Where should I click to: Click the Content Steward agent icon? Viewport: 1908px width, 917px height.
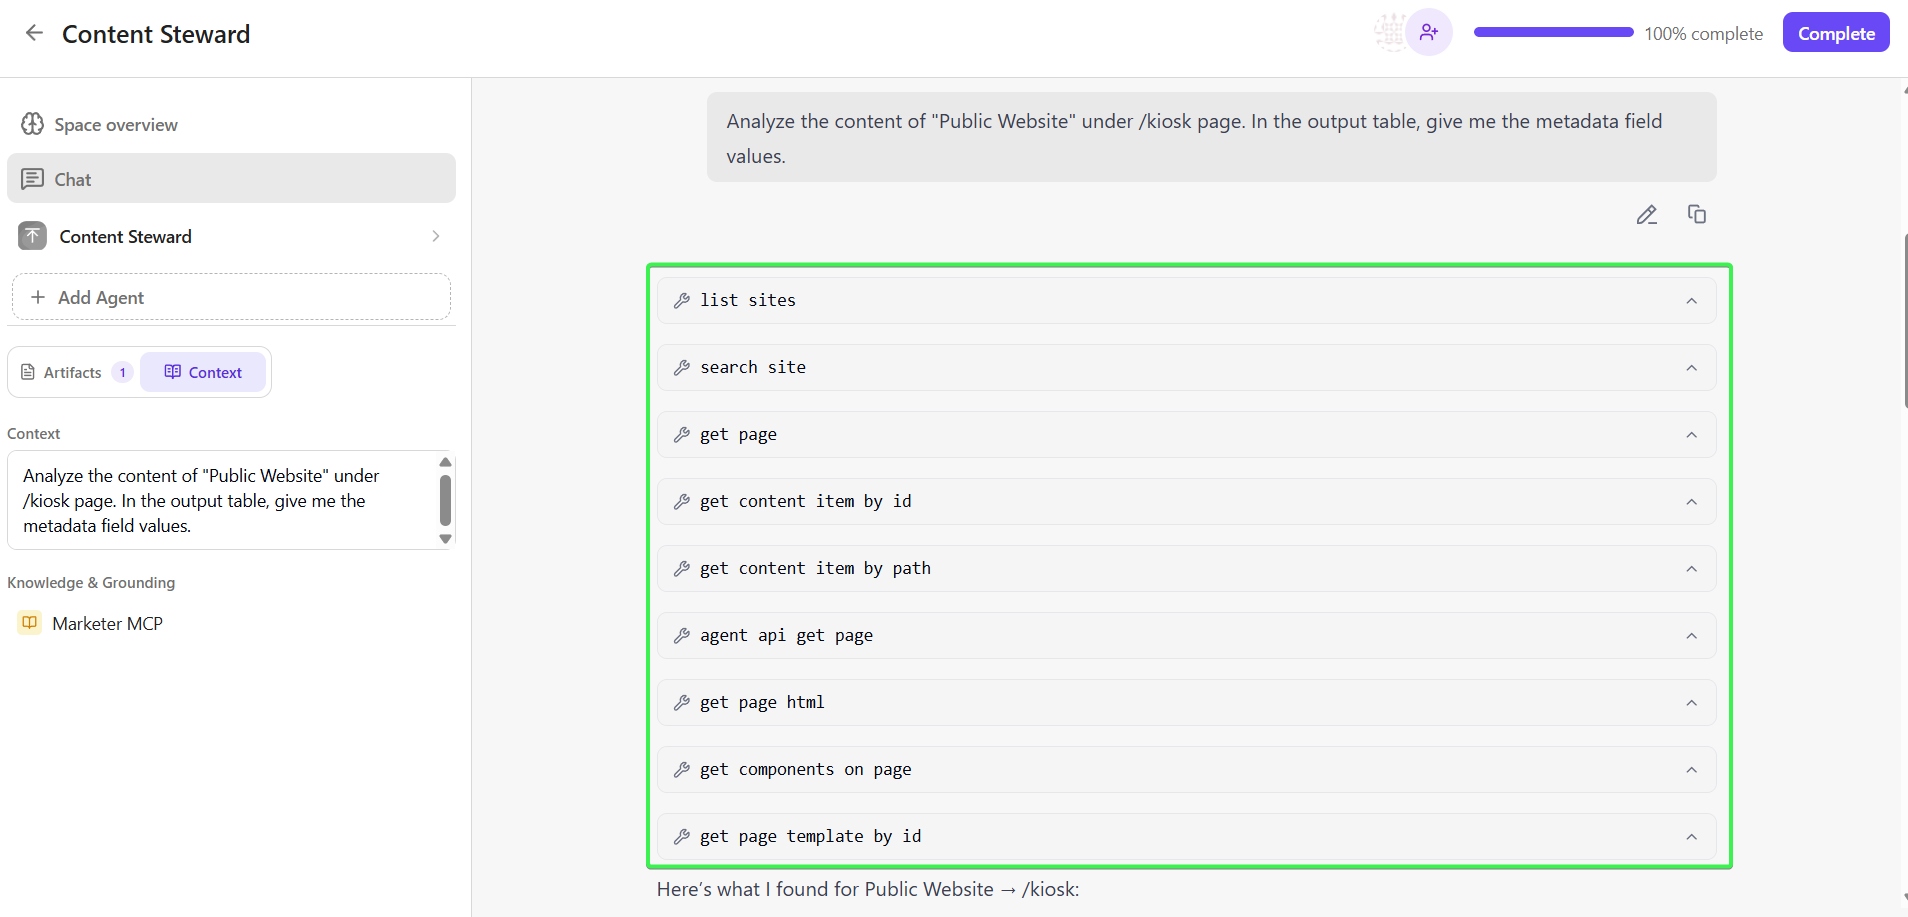[32, 236]
